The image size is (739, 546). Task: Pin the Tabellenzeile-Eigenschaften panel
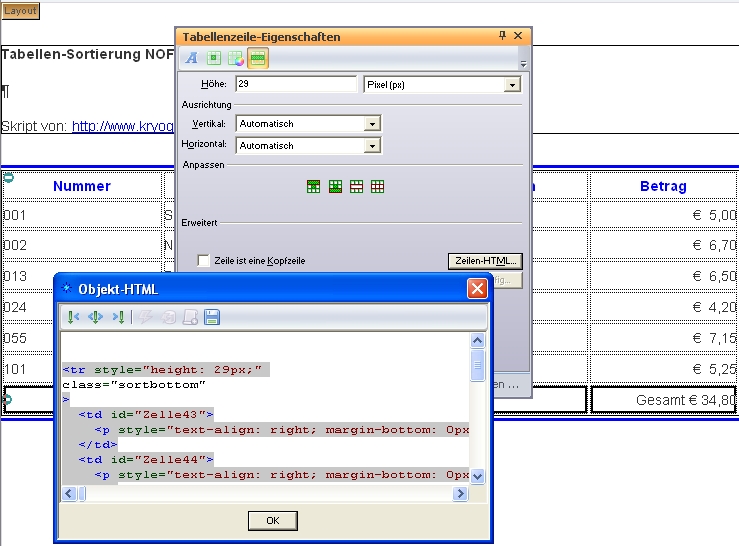[x=502, y=36]
